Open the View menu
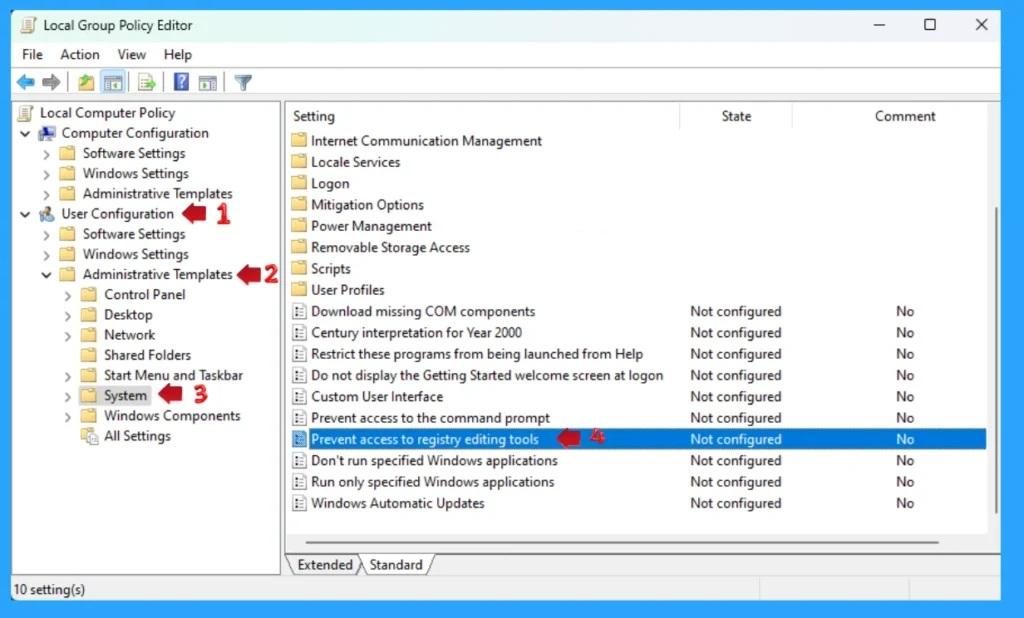The height and width of the screenshot is (618, 1024). click(131, 55)
